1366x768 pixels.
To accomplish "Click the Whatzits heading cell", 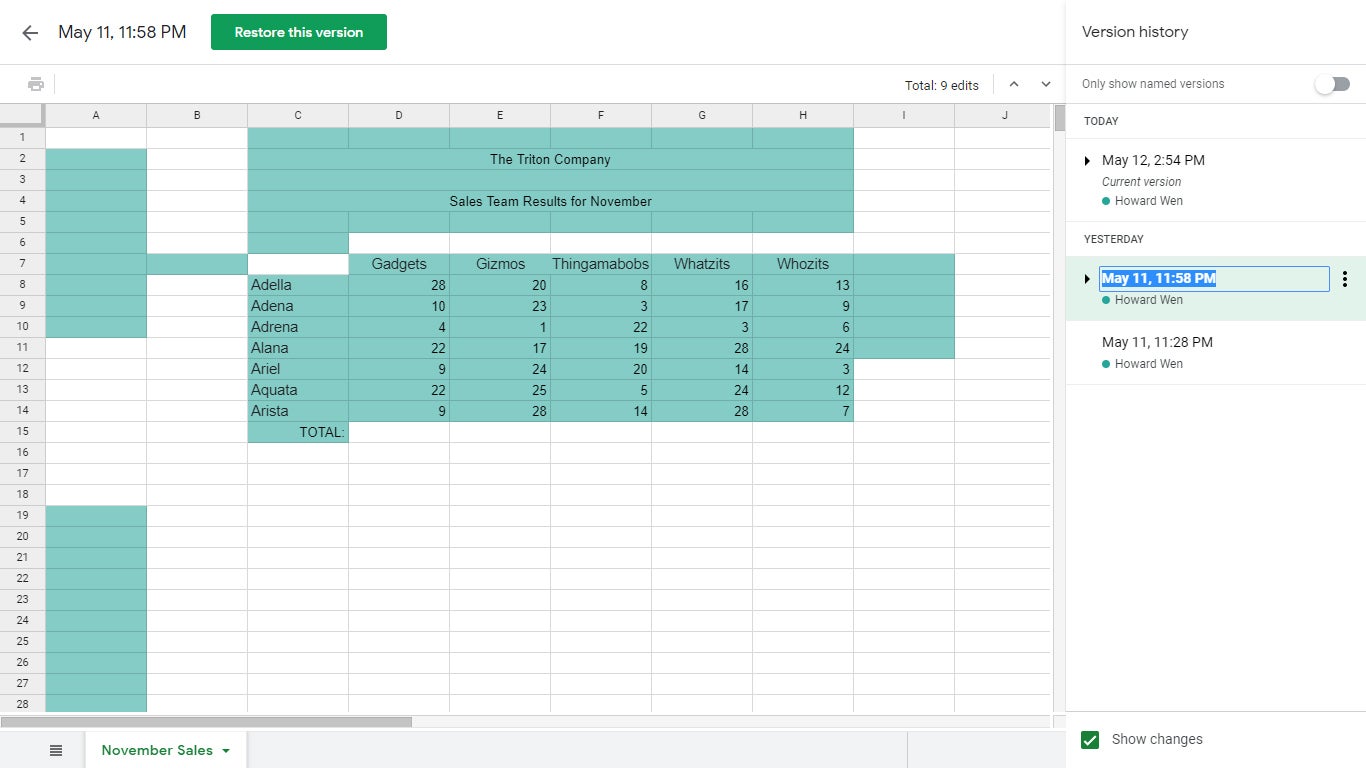I will pos(702,264).
